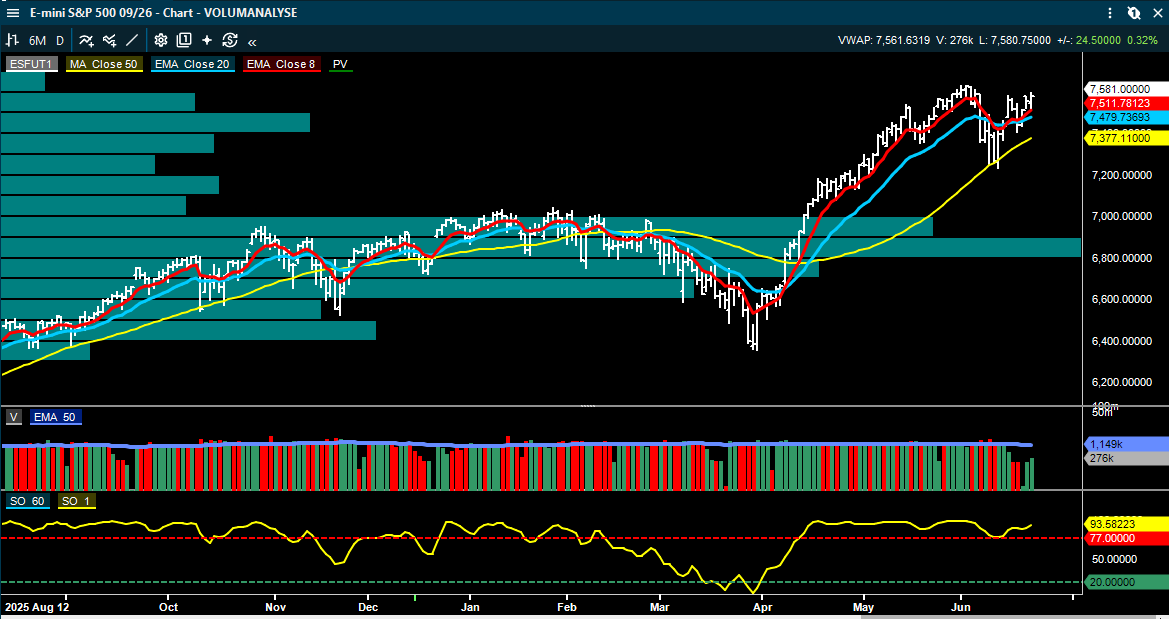Click the 0.32% percent change value
1169x619 pixels.
(x=1141, y=40)
